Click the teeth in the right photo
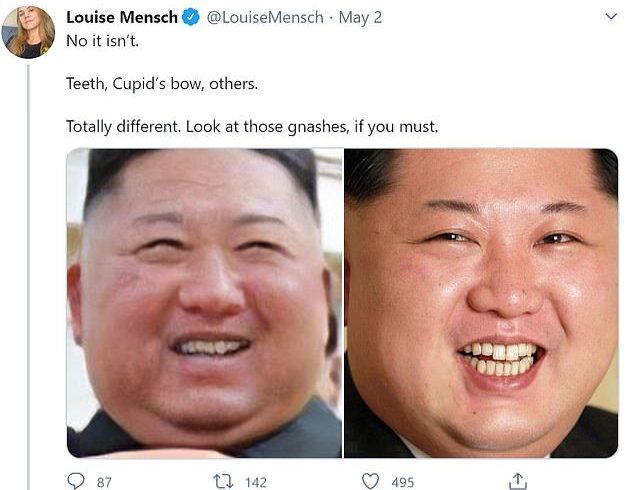The image size is (634, 490). pyautogui.click(x=500, y=358)
